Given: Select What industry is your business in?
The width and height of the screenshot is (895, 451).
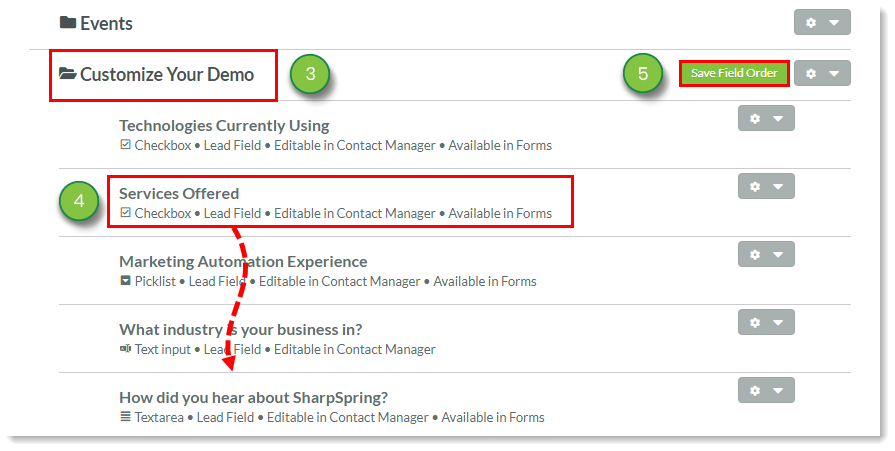Looking at the screenshot, I should click(x=241, y=329).
